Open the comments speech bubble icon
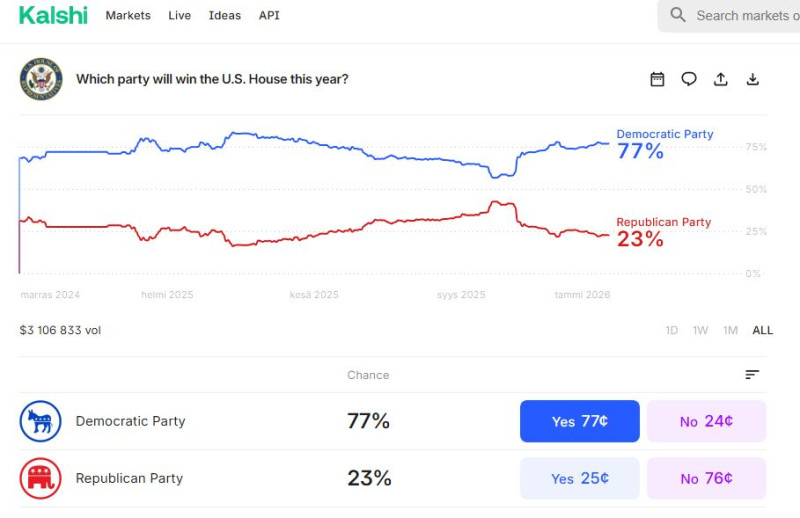The width and height of the screenshot is (800, 518). [689, 79]
